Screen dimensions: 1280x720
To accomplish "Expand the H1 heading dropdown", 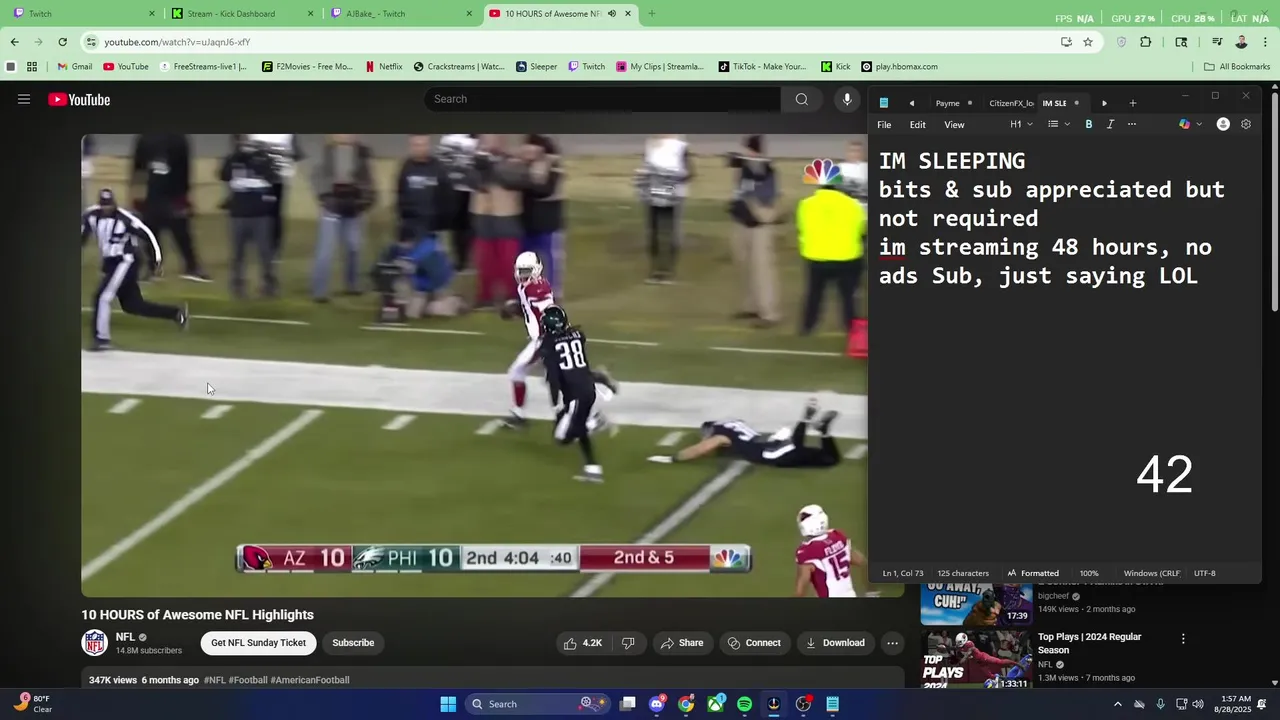I will pyautogui.click(x=1021, y=124).
